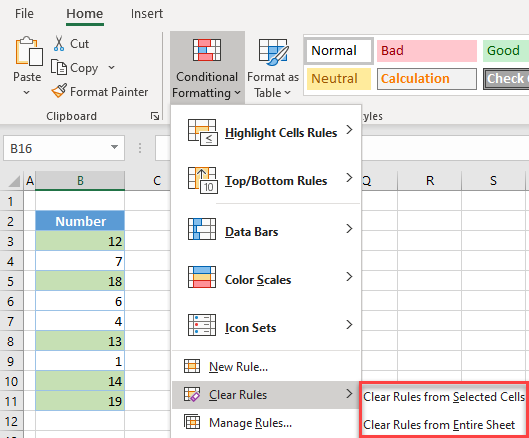Apply the Calculation cell style

[x=427, y=79]
